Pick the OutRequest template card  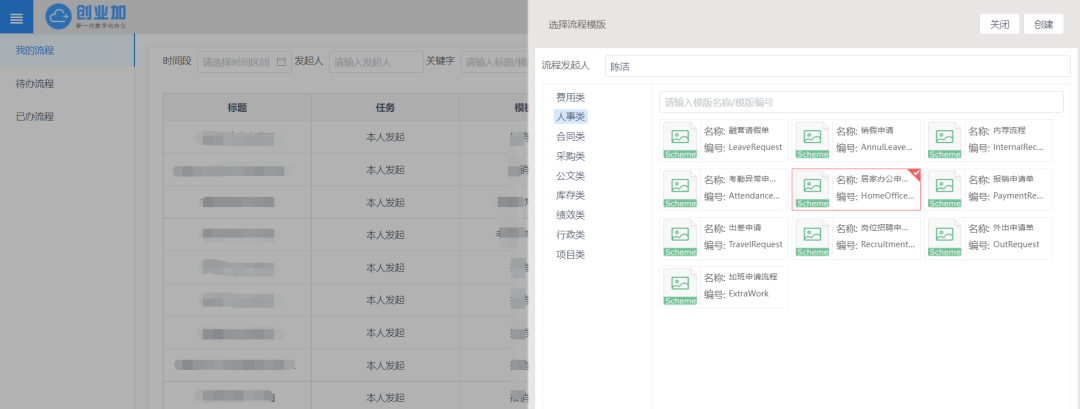(x=989, y=237)
